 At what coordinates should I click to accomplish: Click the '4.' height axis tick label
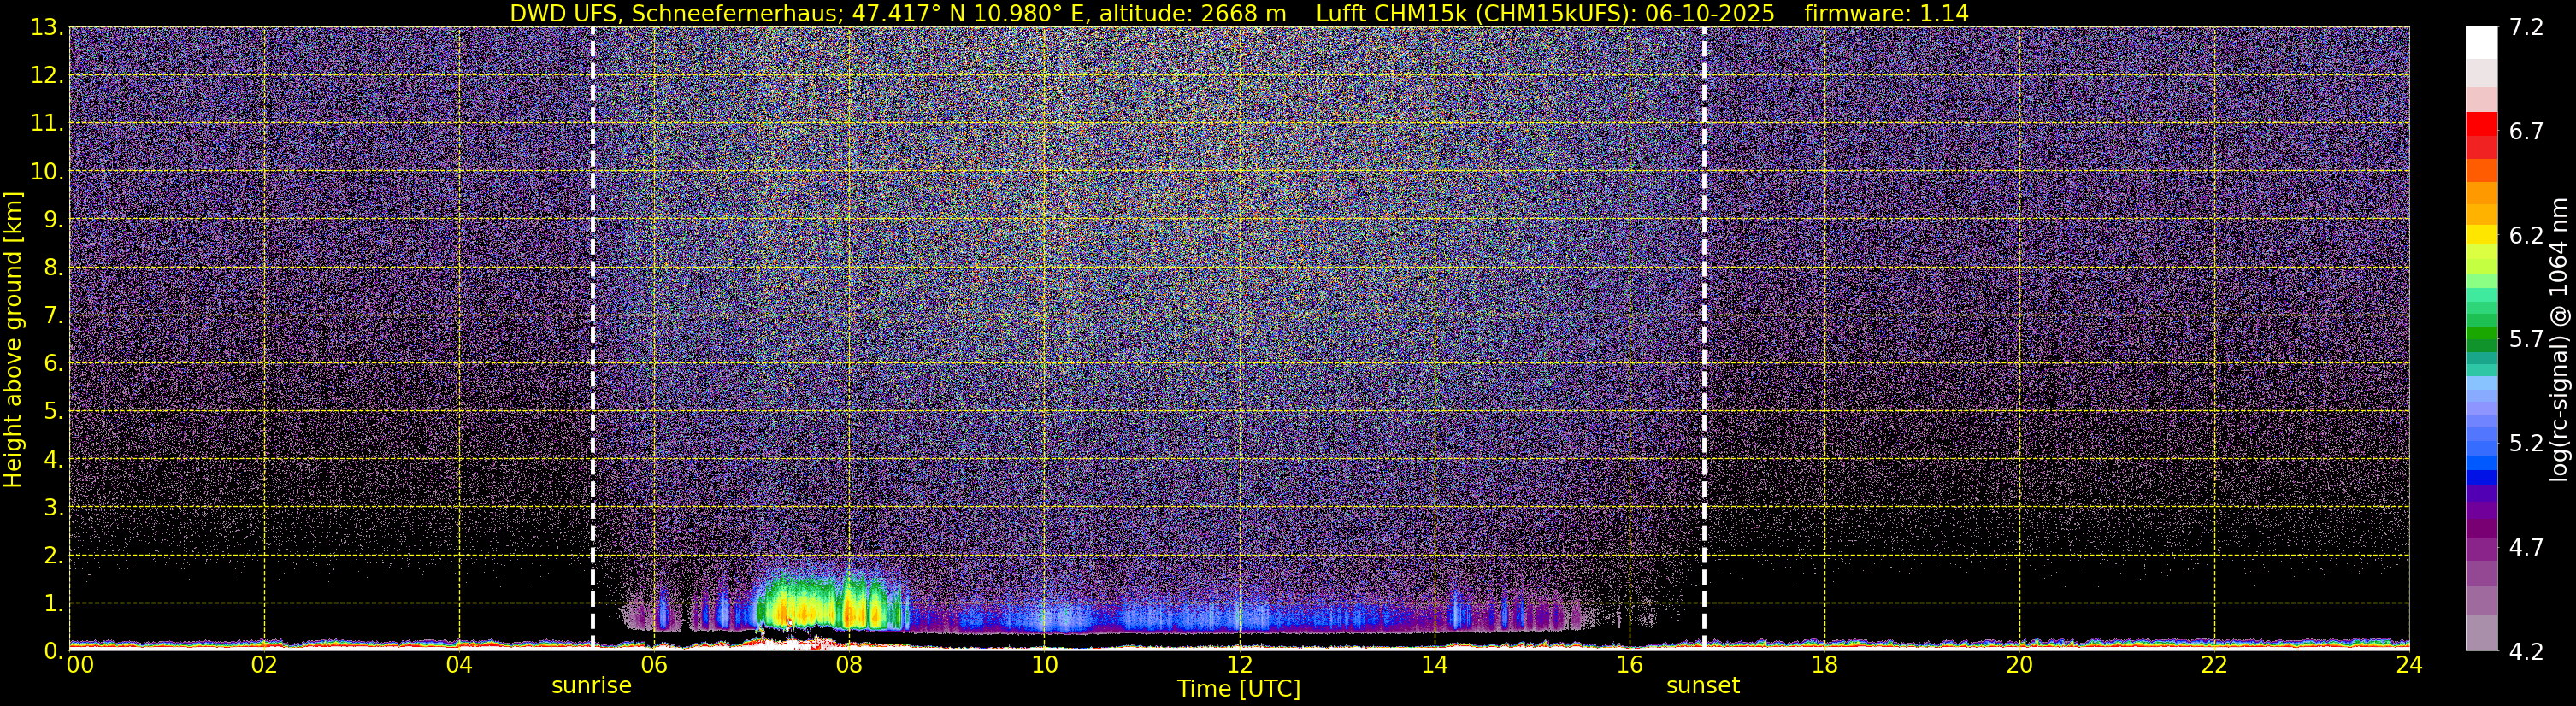53,459
